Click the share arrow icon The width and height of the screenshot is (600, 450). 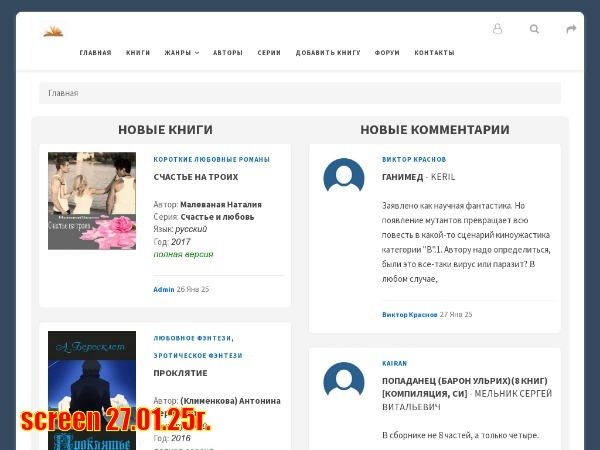click(571, 29)
